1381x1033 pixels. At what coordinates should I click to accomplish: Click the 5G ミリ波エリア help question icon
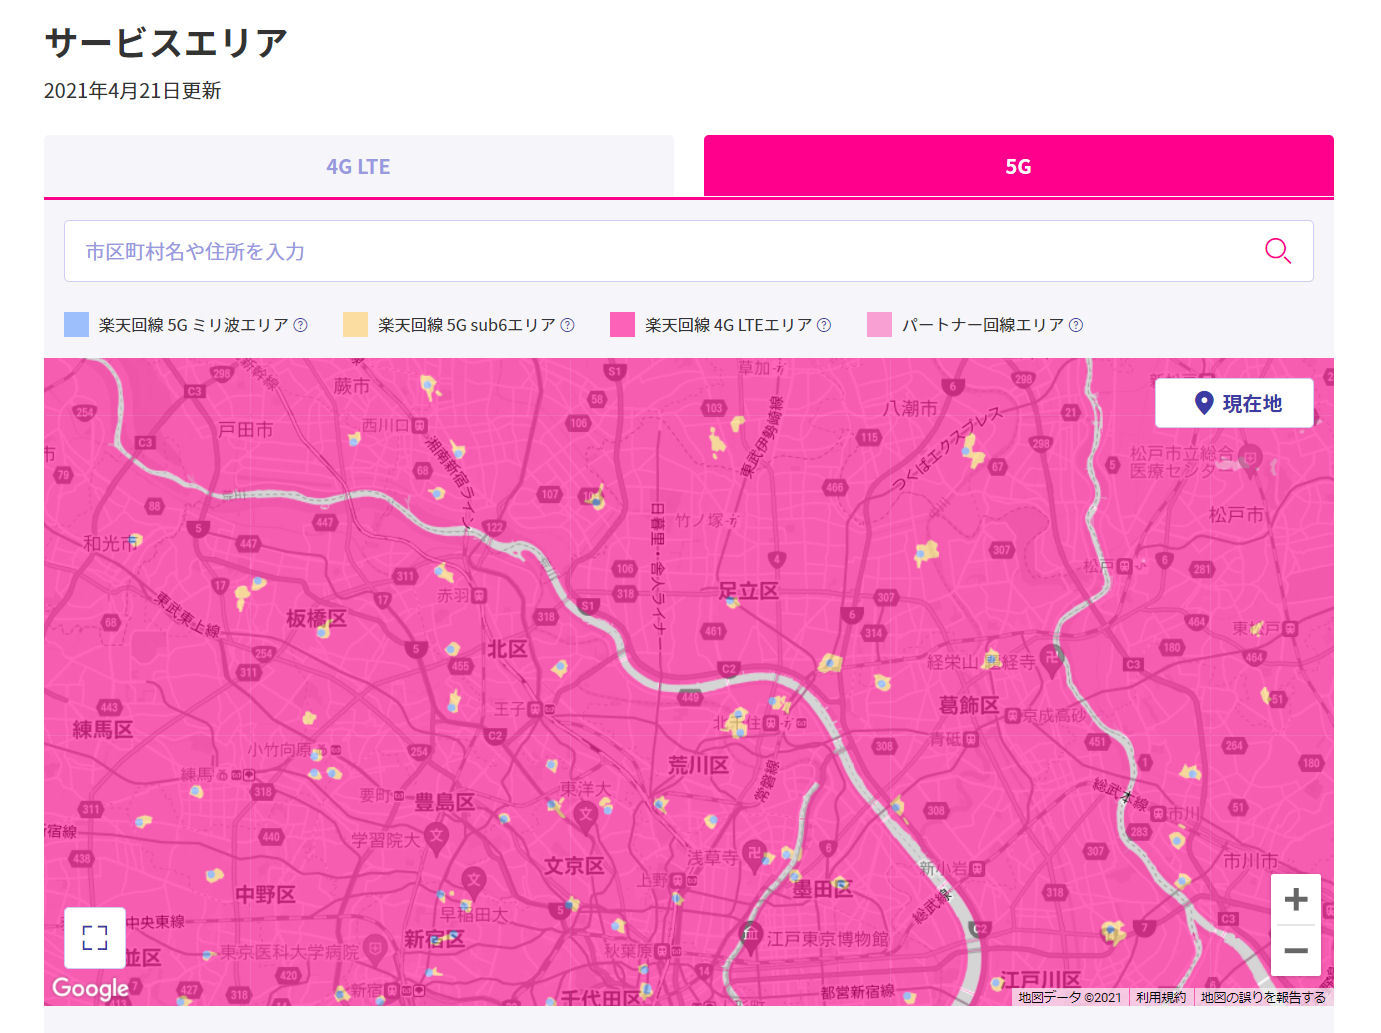click(300, 324)
